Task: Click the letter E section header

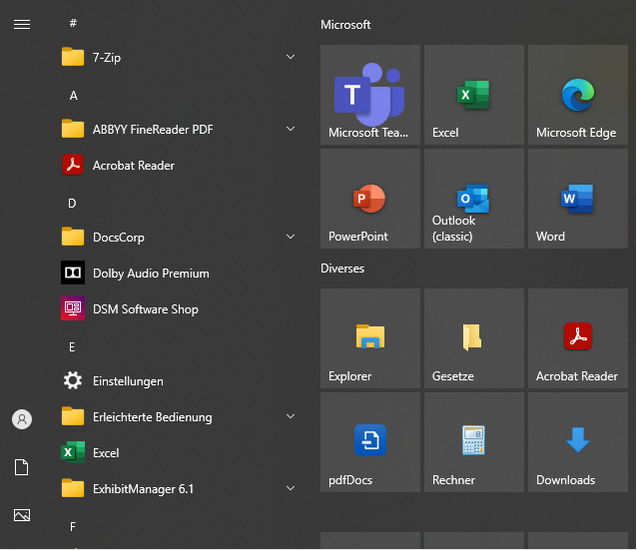Action: click(72, 347)
